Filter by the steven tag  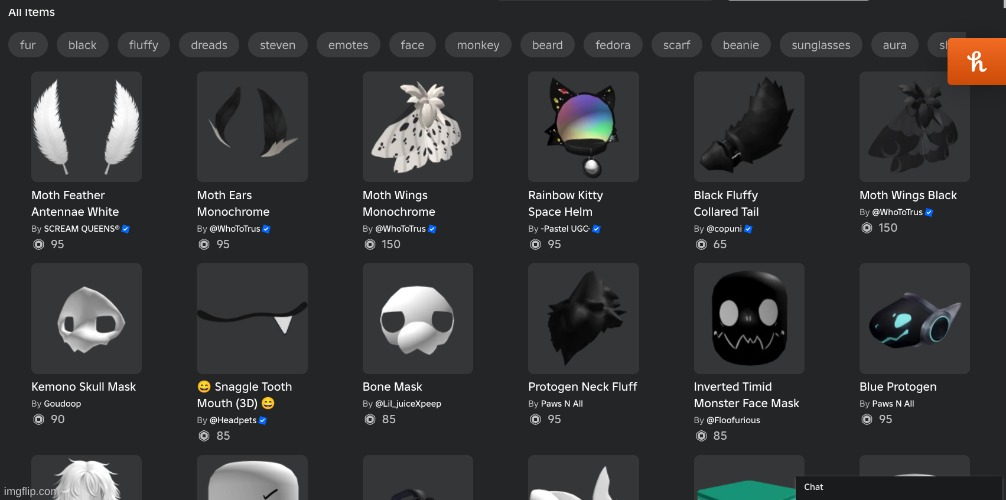(x=278, y=45)
